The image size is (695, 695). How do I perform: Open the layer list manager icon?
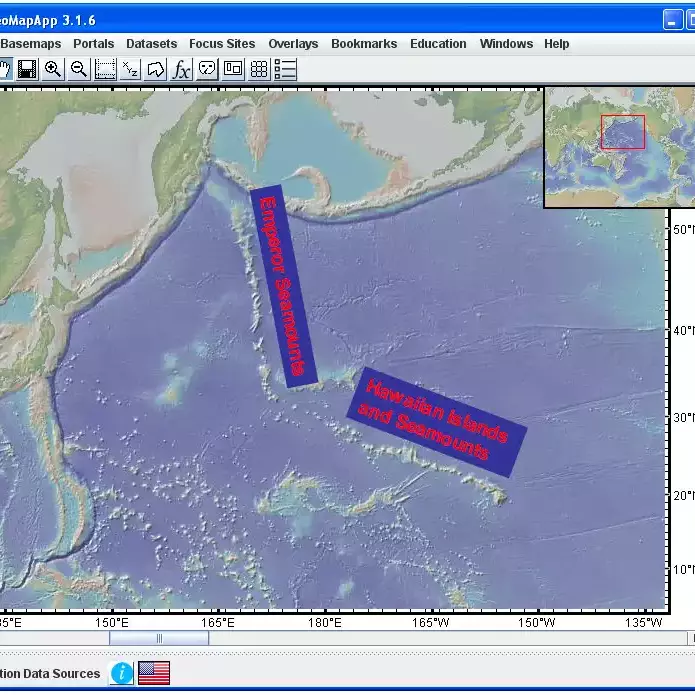click(x=285, y=69)
